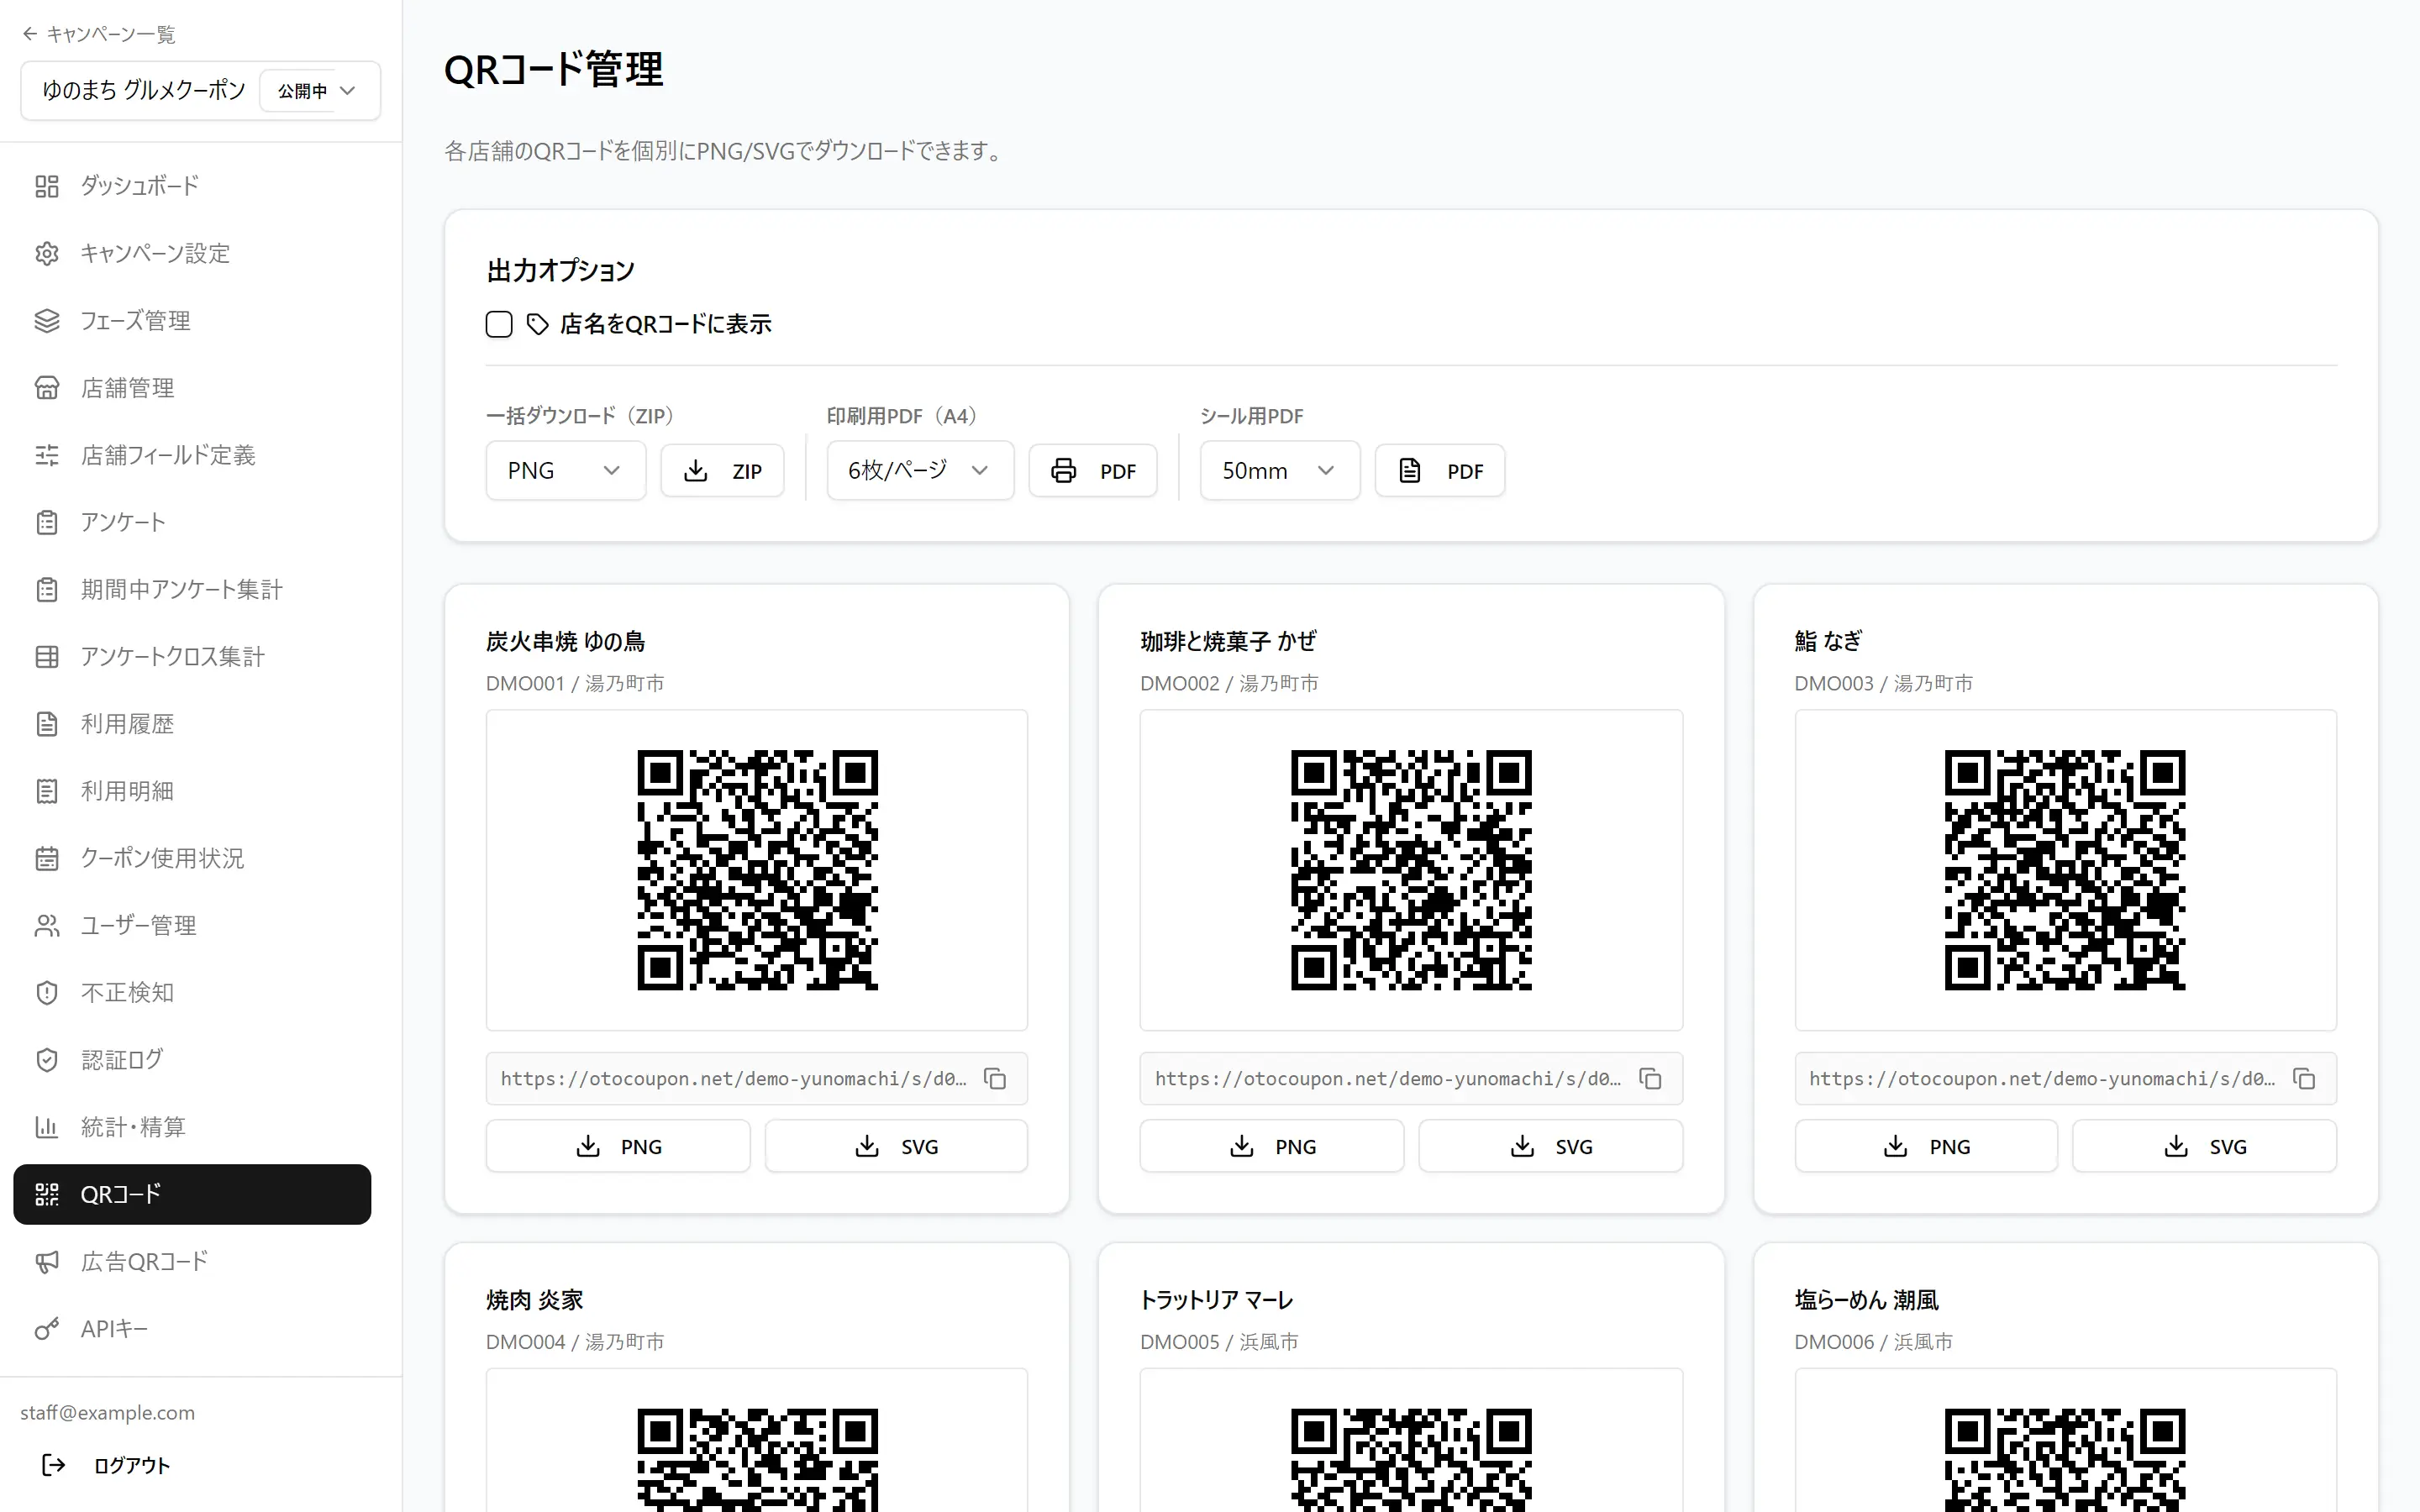
Task: Click the クーポン使用状況 calendar icon
Action: coord(47,858)
